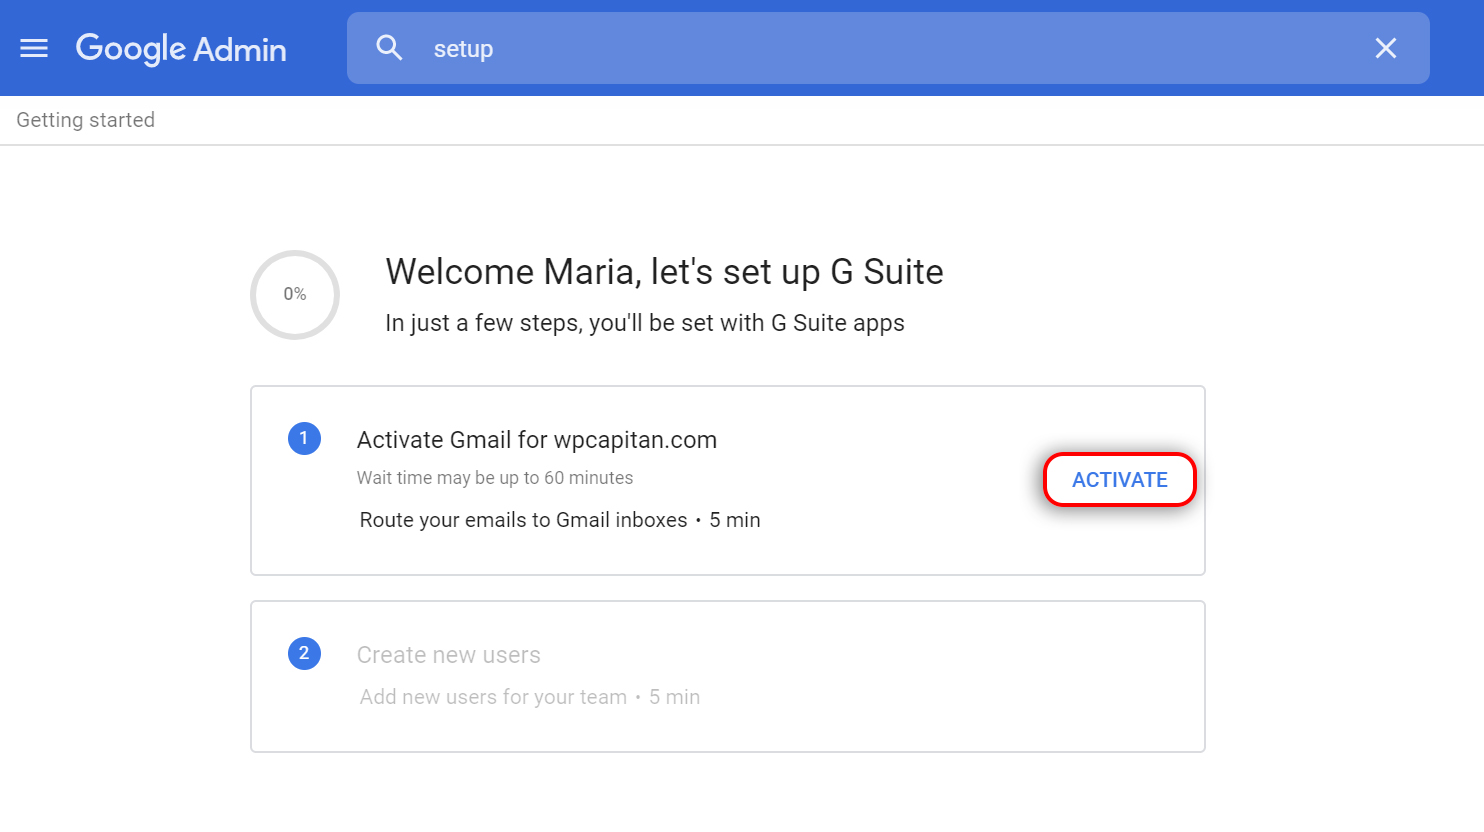Click the 0% progress circle
1484x832 pixels.
(295, 294)
